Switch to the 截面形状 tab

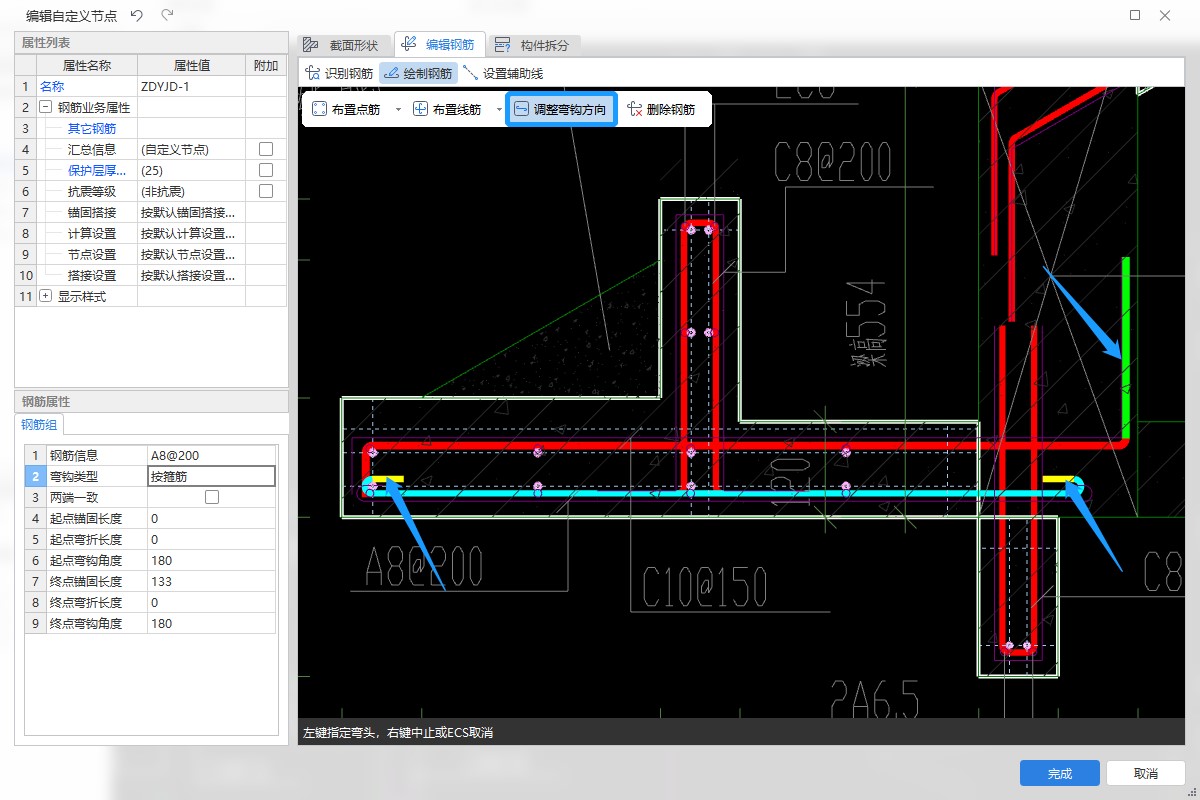[342, 45]
